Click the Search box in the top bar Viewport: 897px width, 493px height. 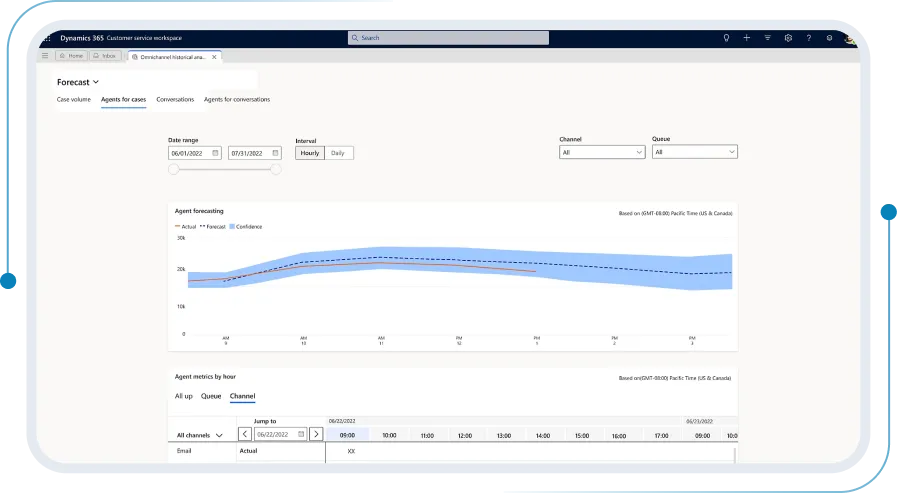tap(448, 38)
